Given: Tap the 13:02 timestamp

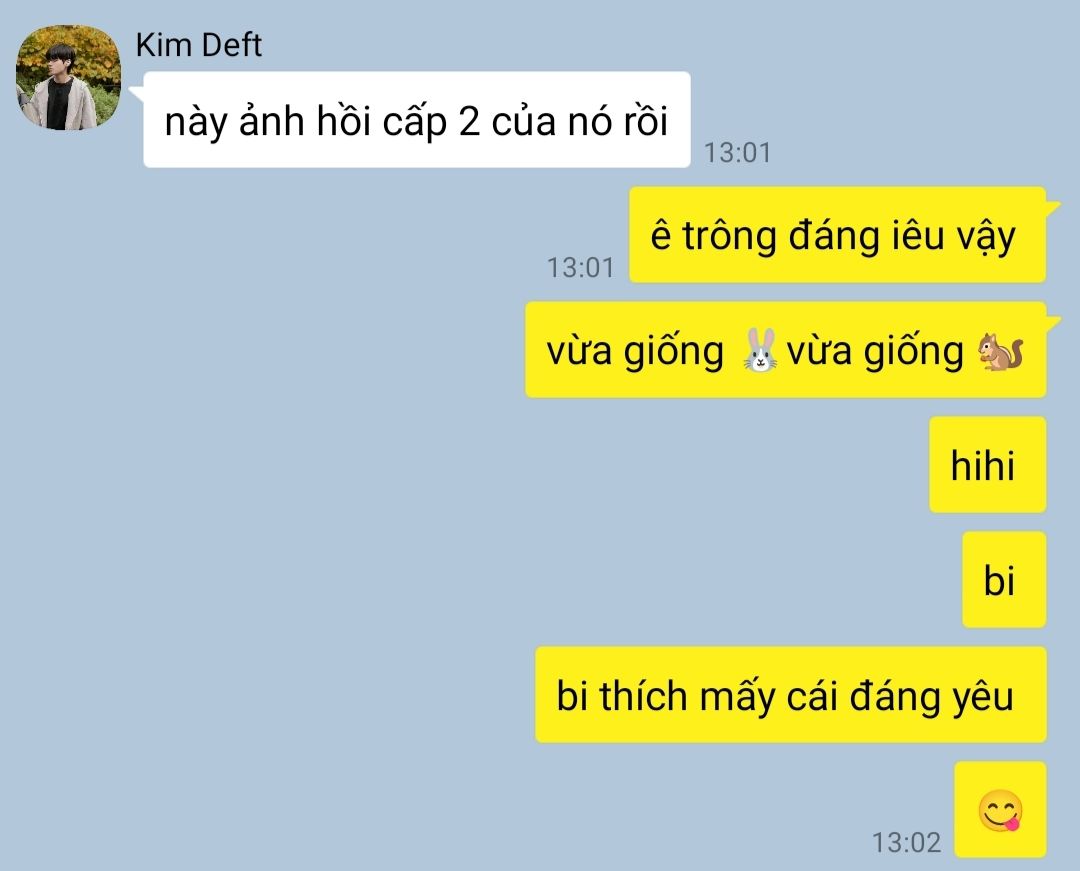Looking at the screenshot, I should [906, 842].
